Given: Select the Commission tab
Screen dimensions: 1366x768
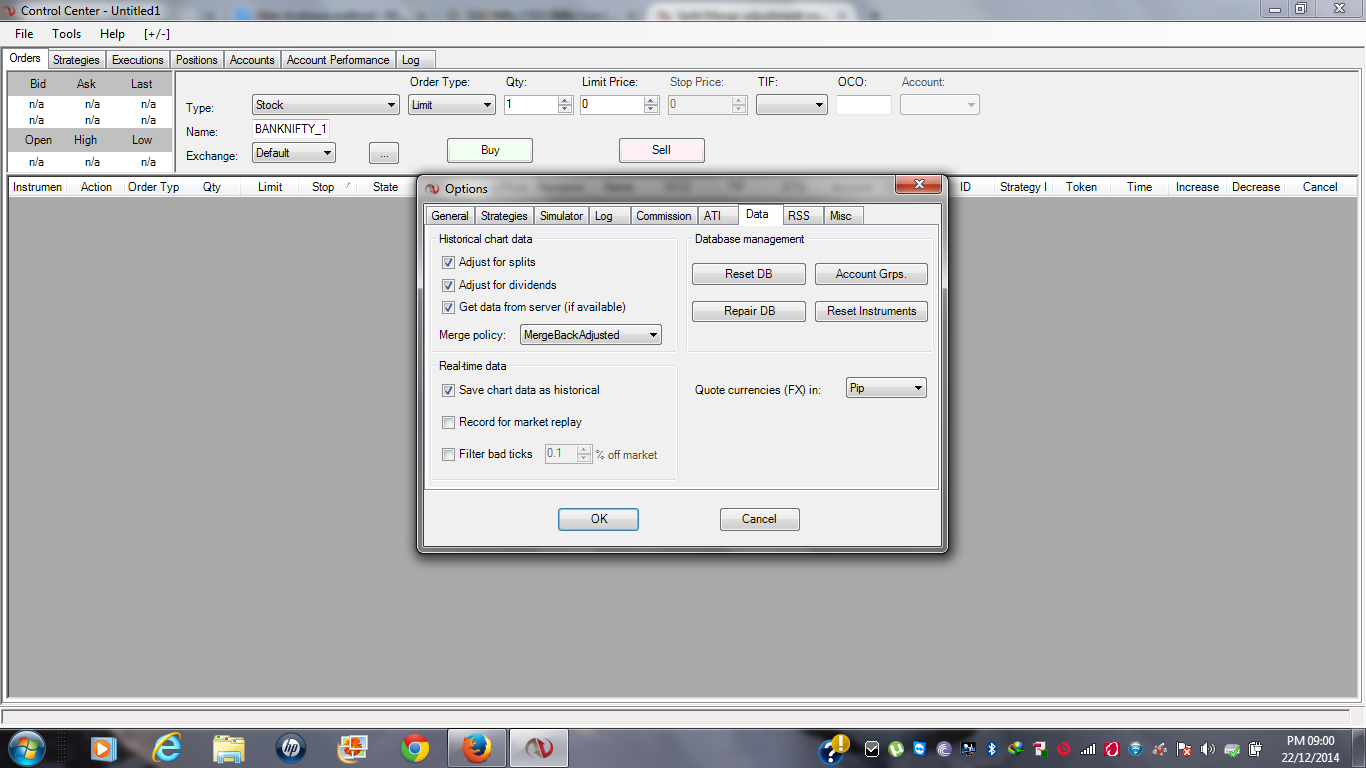Looking at the screenshot, I should pyautogui.click(x=664, y=216).
